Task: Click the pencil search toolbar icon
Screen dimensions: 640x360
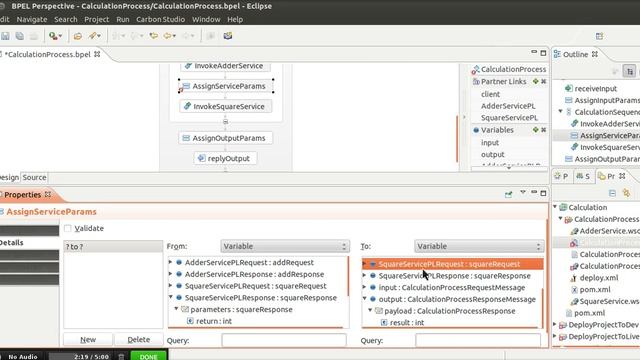Action: (x=93, y=36)
